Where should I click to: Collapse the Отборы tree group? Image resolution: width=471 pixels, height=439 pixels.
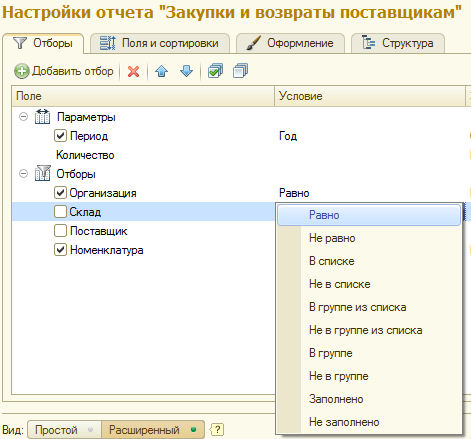[x=23, y=174]
